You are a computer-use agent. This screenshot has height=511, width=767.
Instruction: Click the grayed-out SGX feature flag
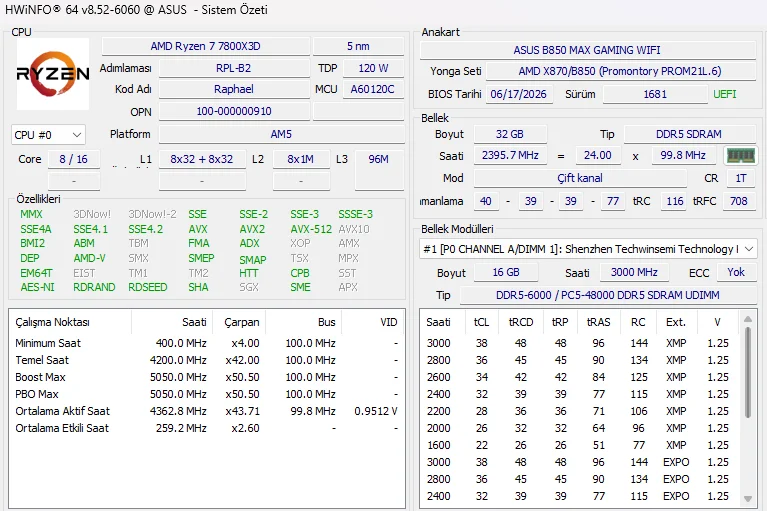point(248,288)
